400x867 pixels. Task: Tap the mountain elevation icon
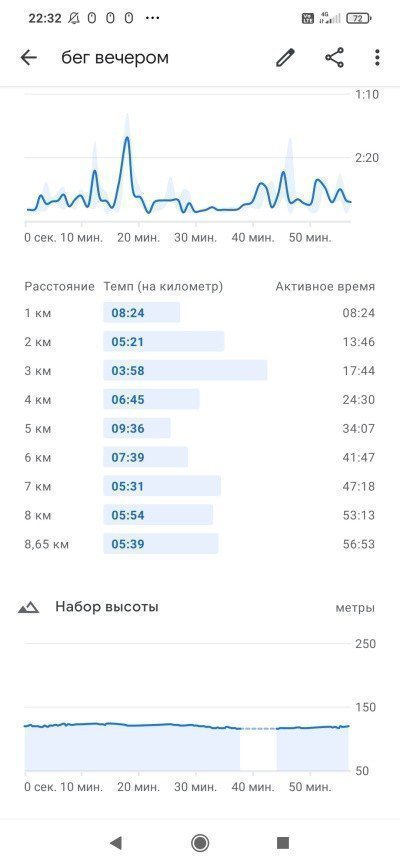pyautogui.click(x=28, y=607)
